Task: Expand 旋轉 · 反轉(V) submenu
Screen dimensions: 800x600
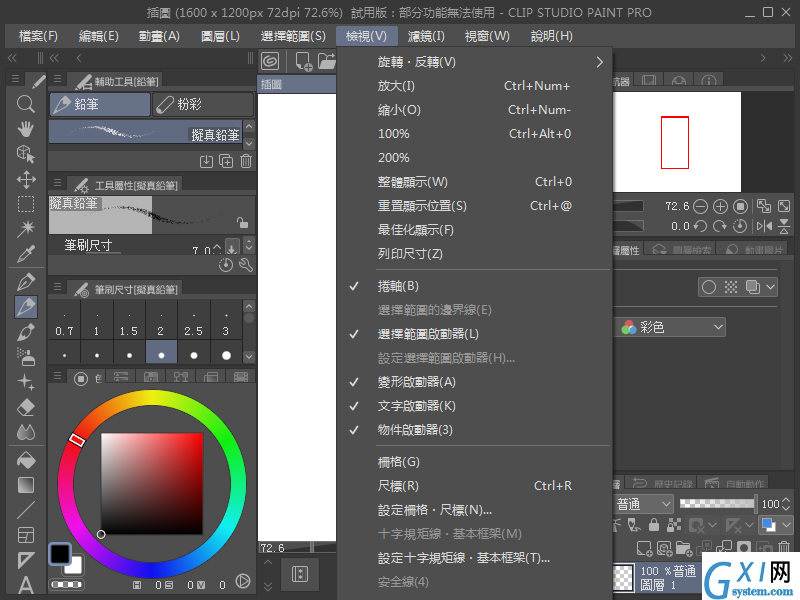Action: 474,62
